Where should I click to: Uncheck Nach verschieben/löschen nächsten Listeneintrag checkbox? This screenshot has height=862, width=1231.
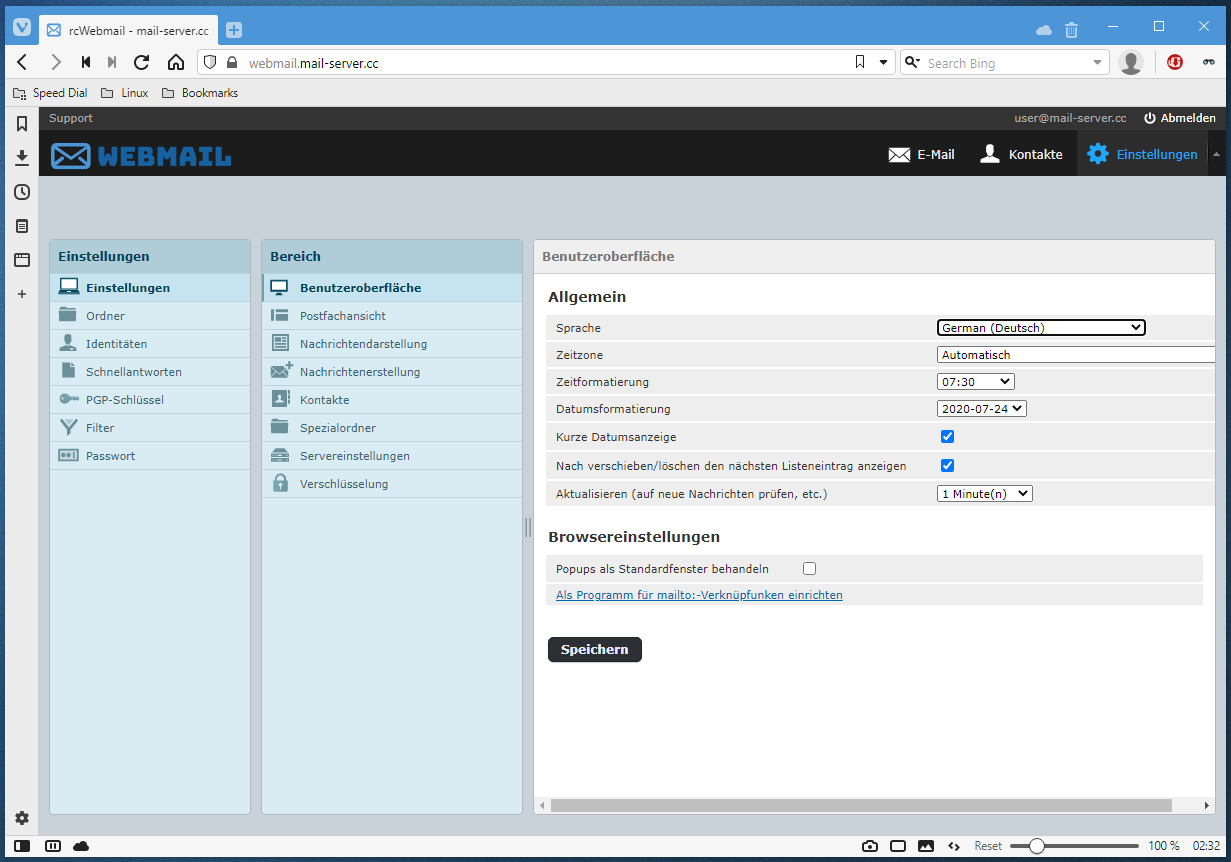tap(947, 465)
